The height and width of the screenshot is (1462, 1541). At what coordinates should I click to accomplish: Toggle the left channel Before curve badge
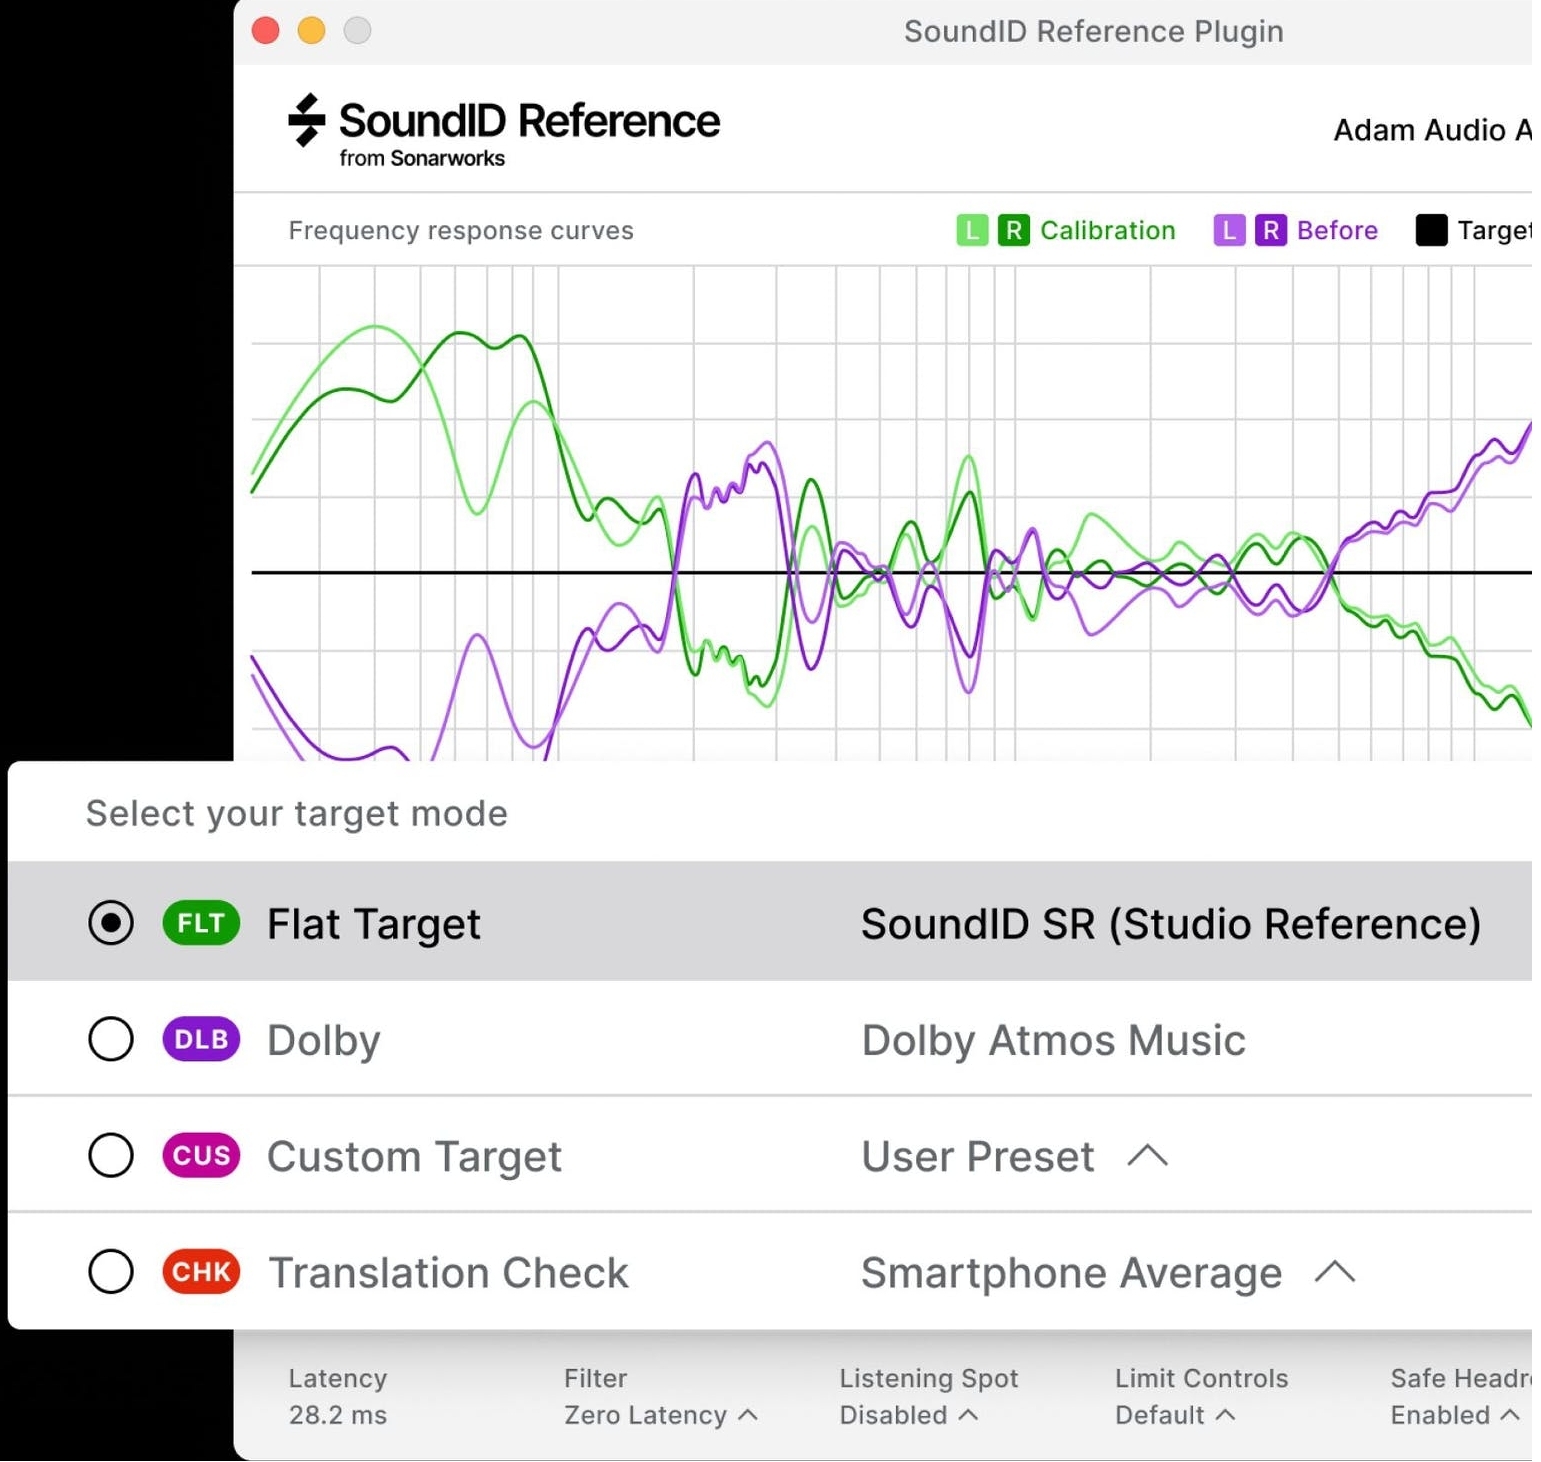(x=1228, y=230)
